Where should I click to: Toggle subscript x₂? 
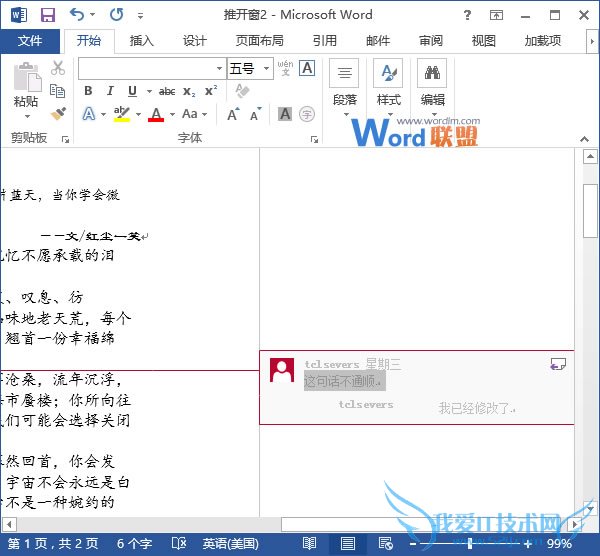189,91
